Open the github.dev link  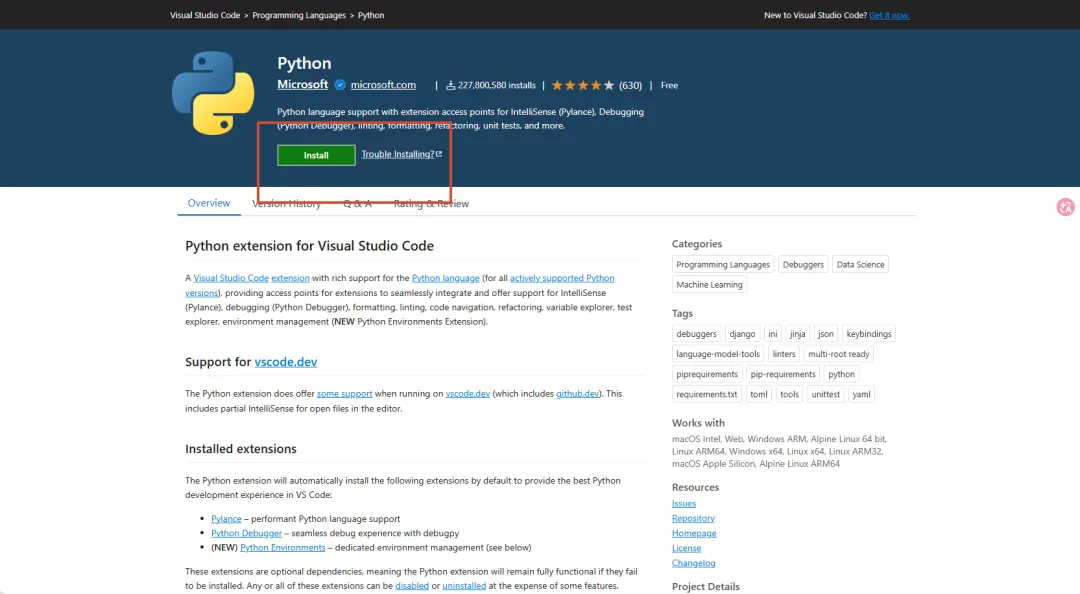pos(577,394)
